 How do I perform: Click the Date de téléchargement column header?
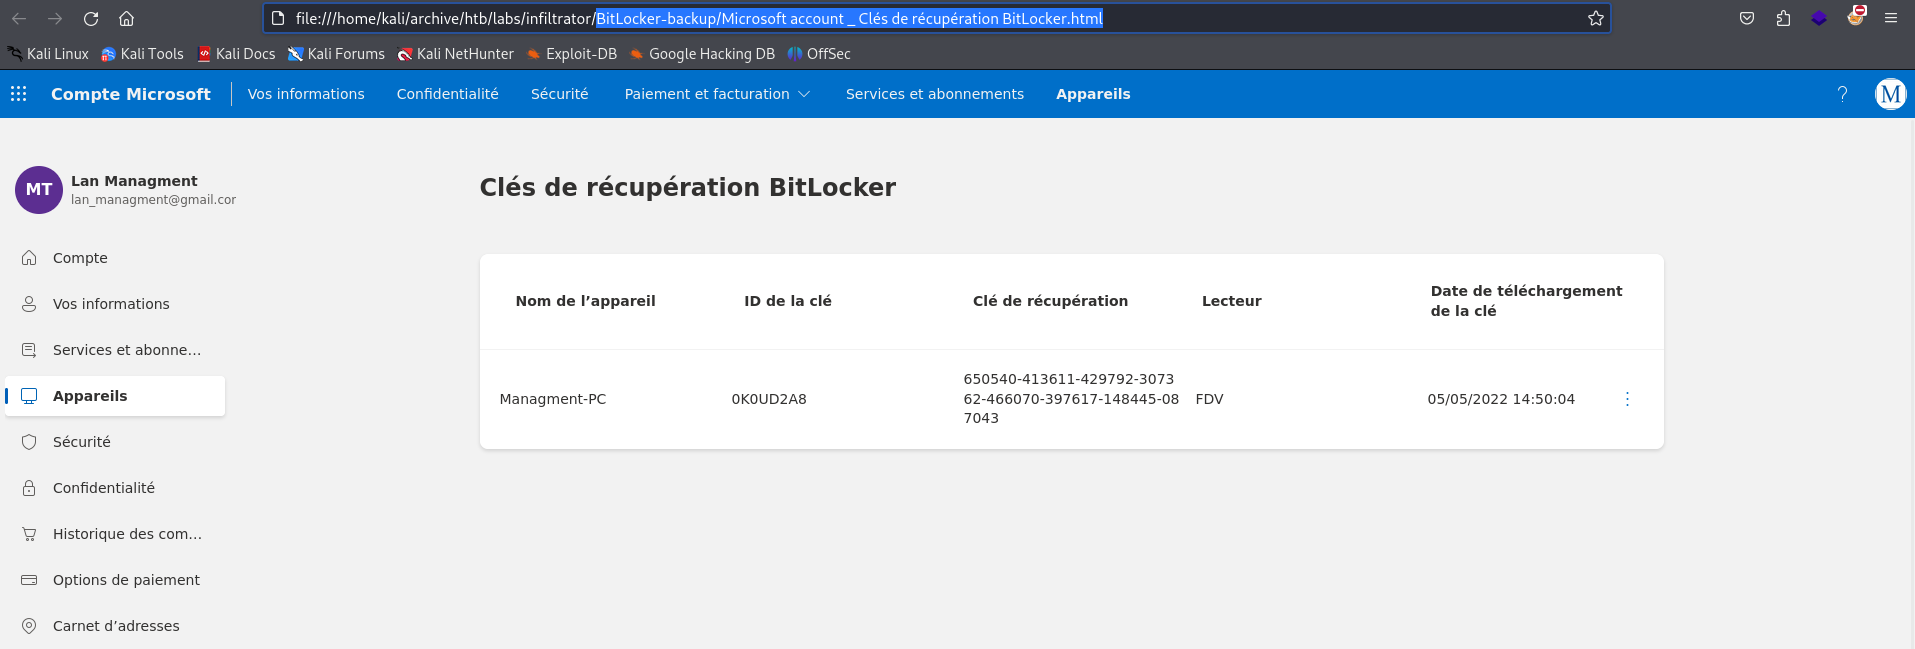[x=1526, y=301]
